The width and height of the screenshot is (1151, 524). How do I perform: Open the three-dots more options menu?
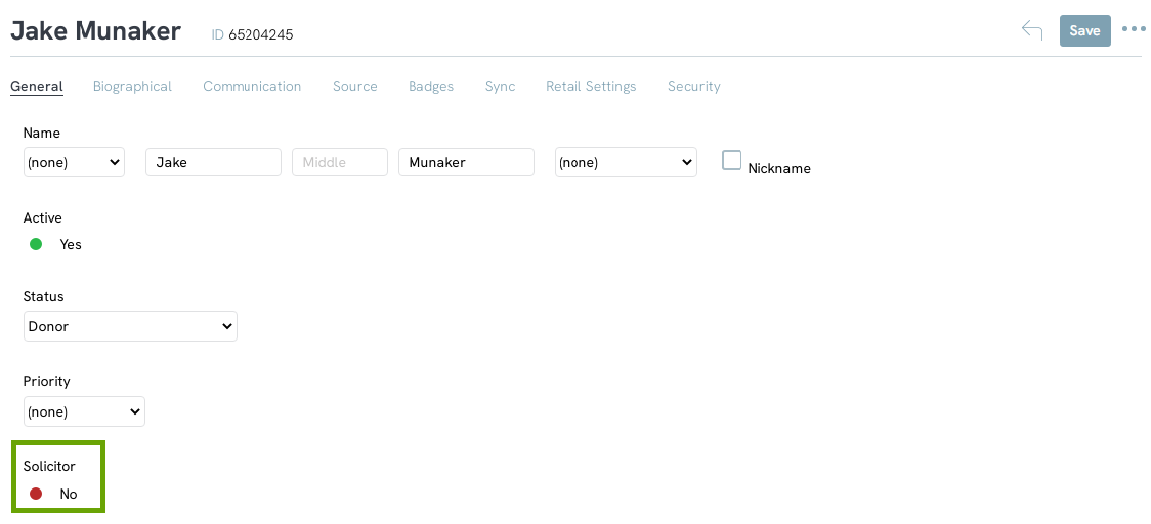tap(1133, 29)
